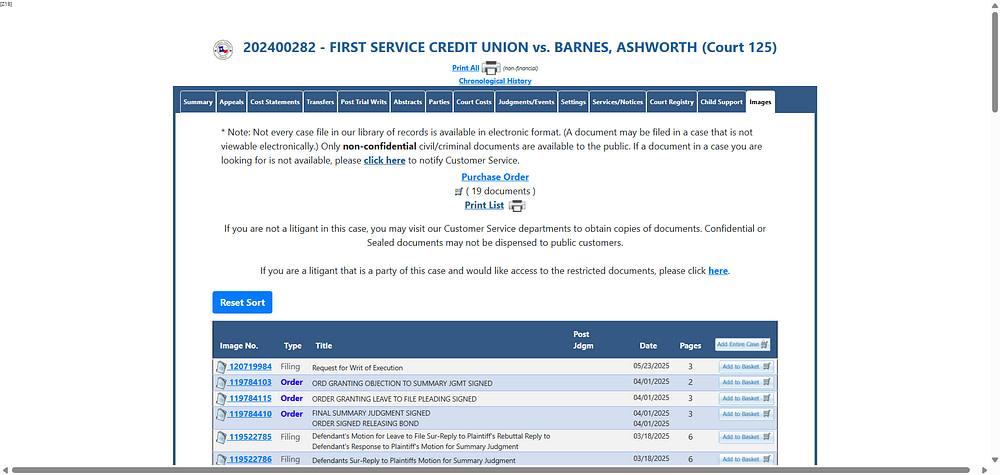1000x475 pixels.
Task: Click the county seal logo beside case title
Action: click(223, 49)
